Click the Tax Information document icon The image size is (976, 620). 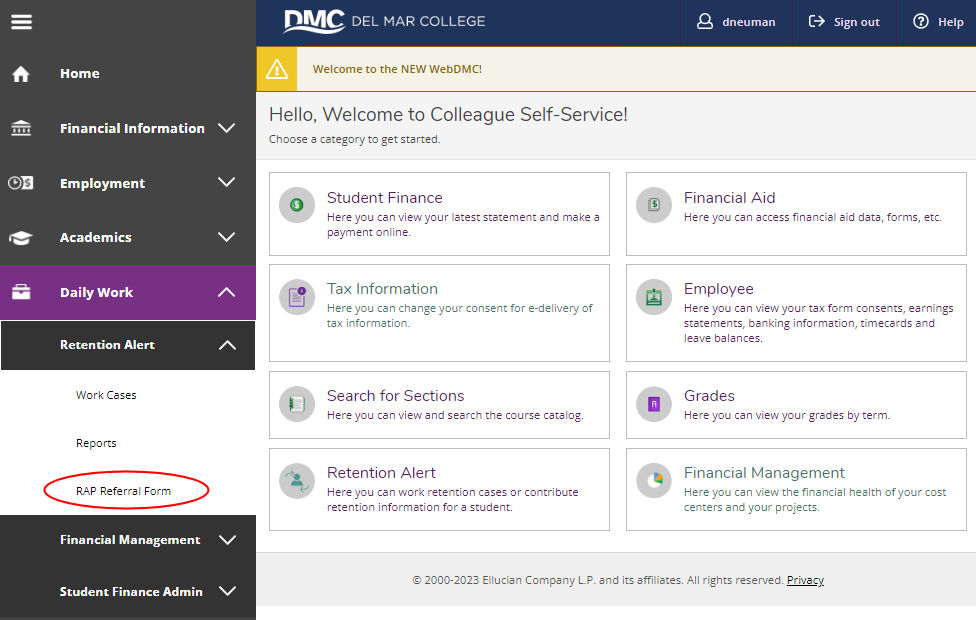(297, 296)
